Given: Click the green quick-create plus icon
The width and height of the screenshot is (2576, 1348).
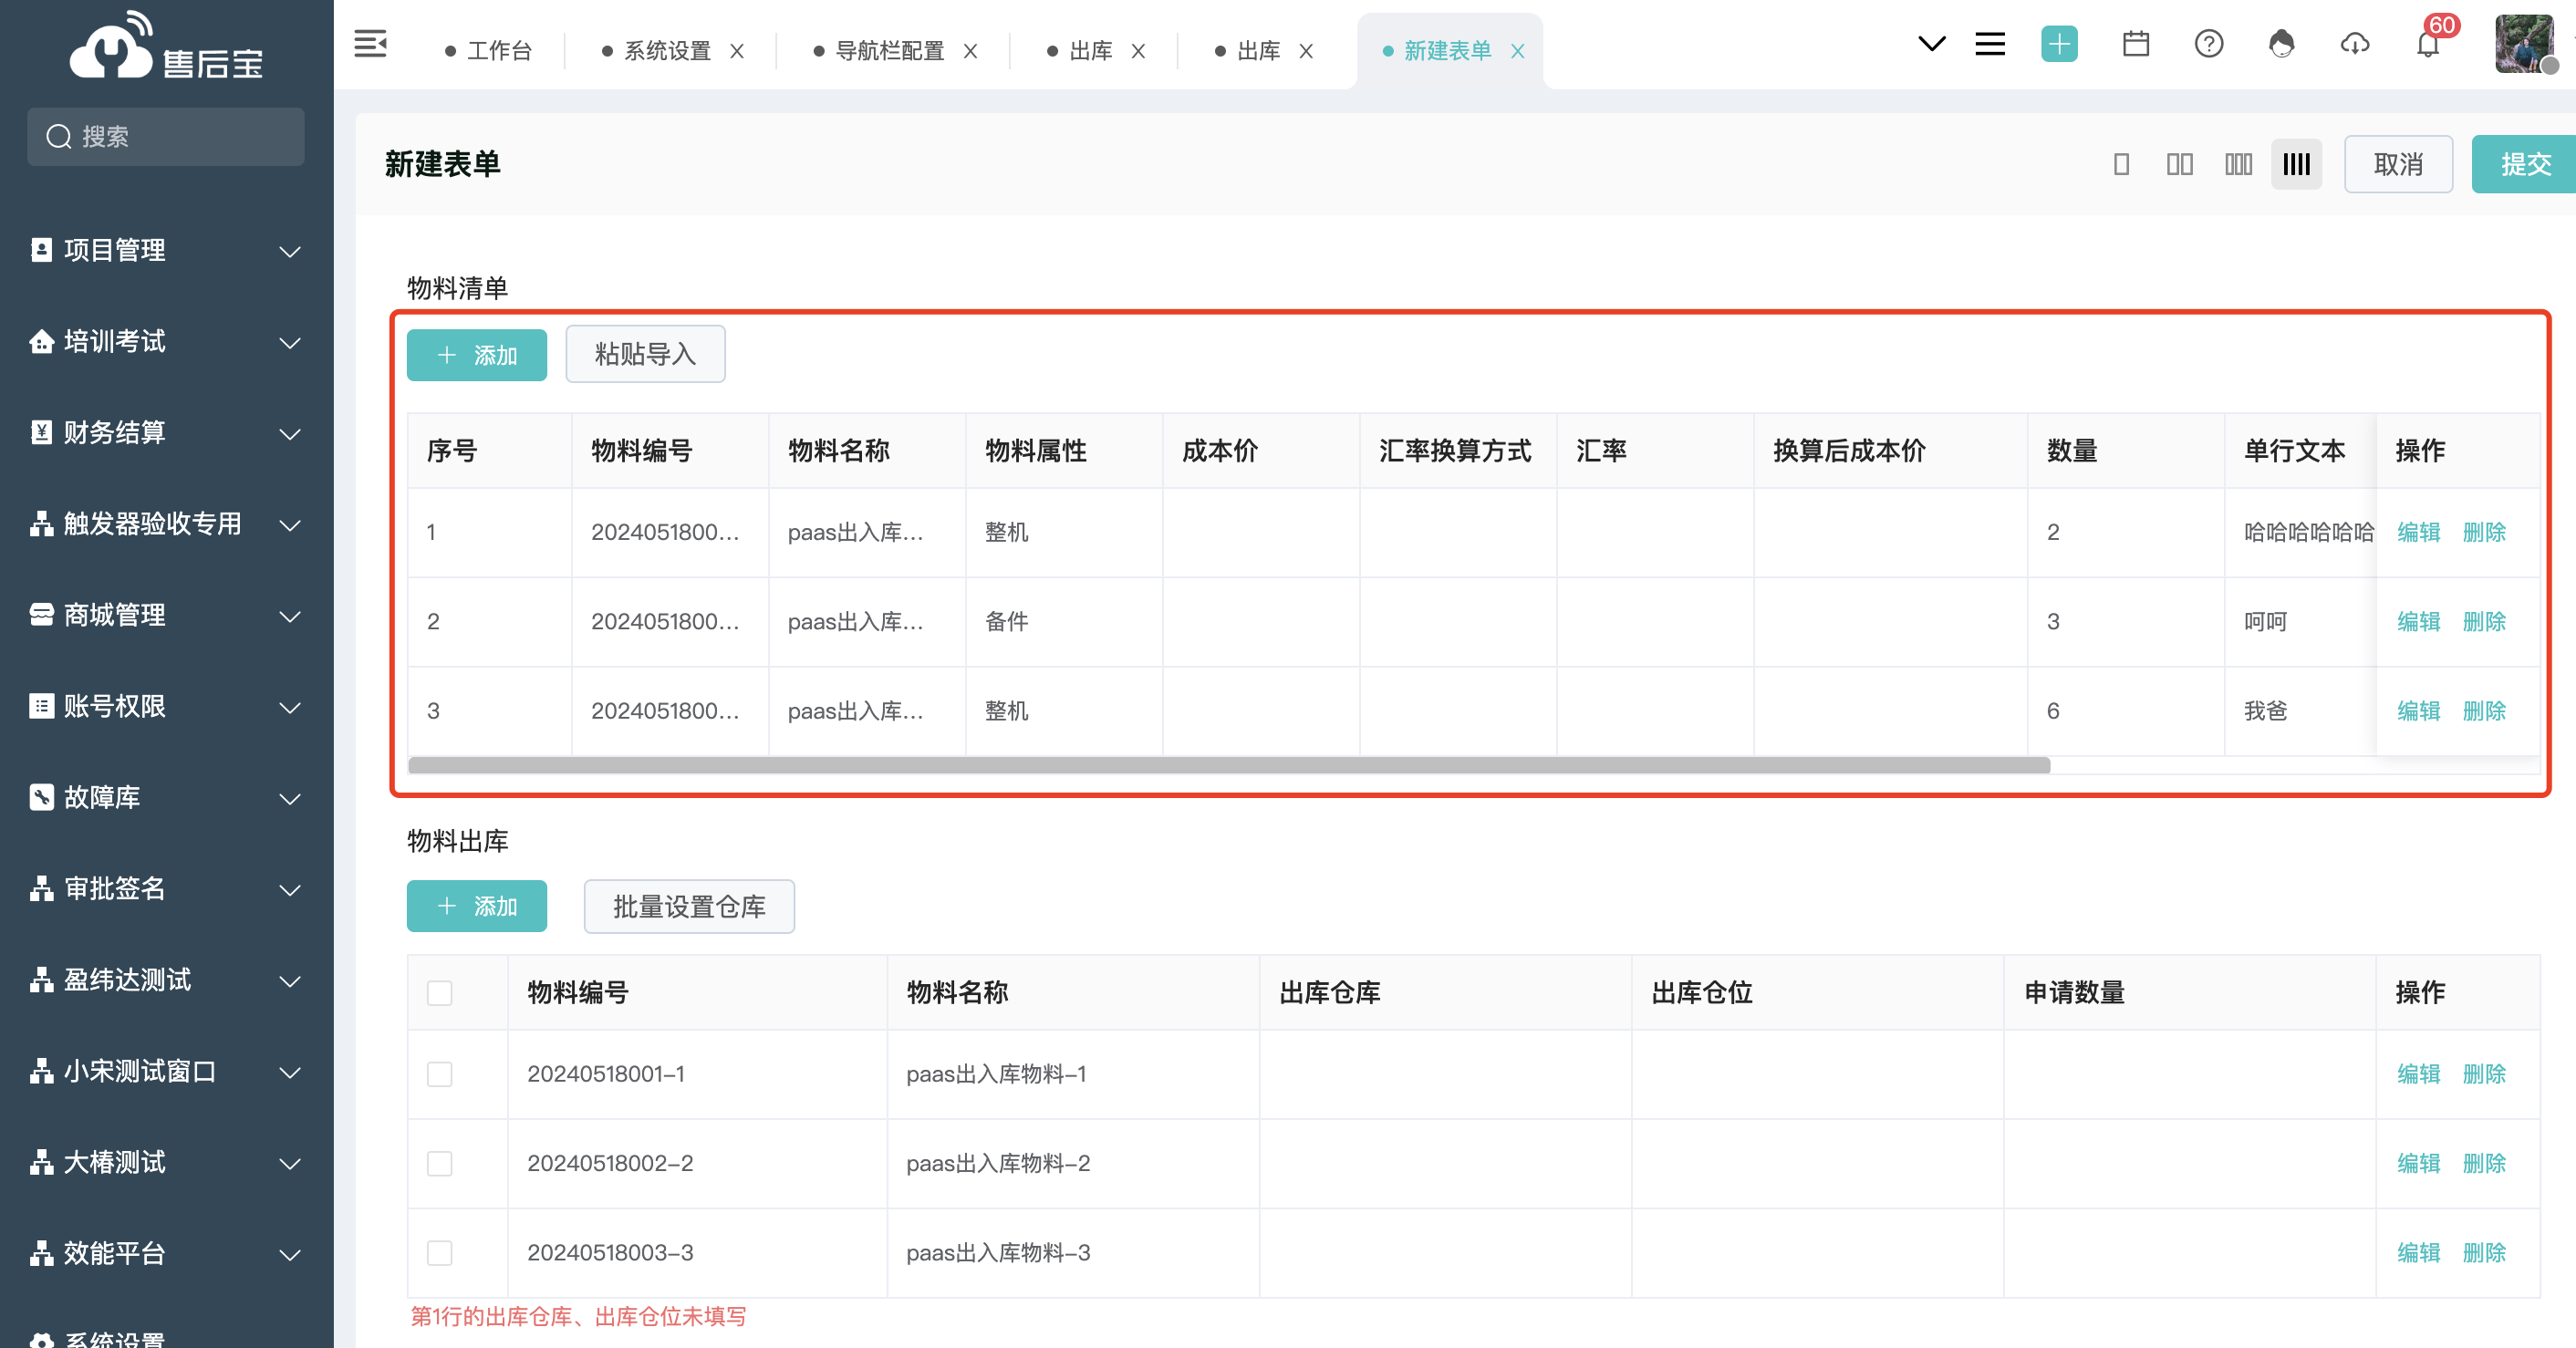Looking at the screenshot, I should click(2059, 44).
